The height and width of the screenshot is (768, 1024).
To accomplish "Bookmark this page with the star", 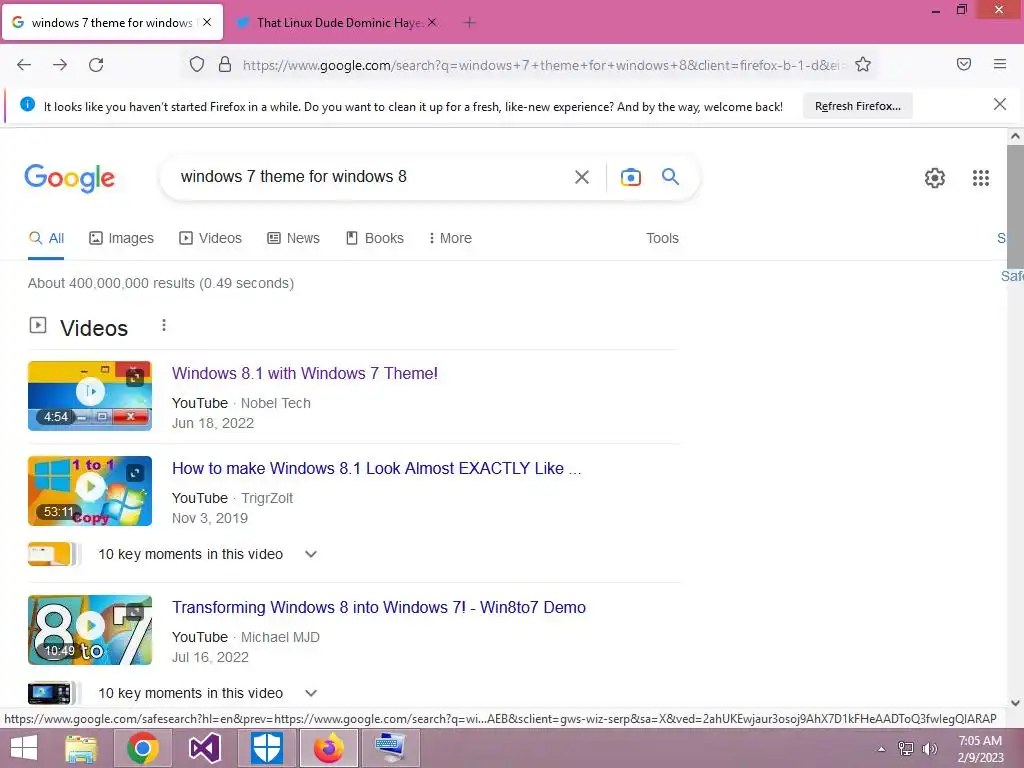I will tap(863, 64).
